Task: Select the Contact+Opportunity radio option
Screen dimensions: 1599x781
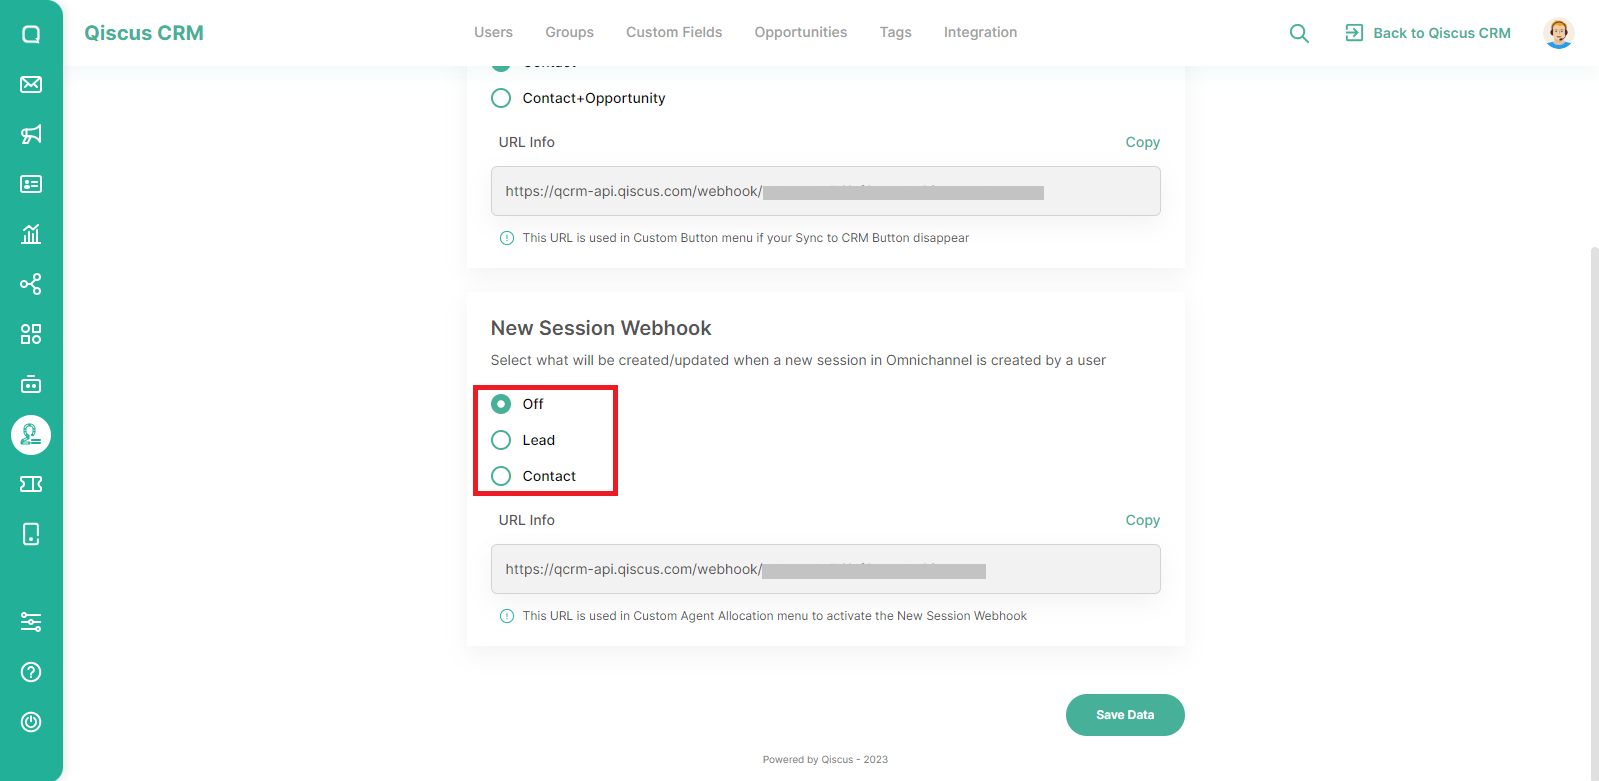Action: point(501,98)
